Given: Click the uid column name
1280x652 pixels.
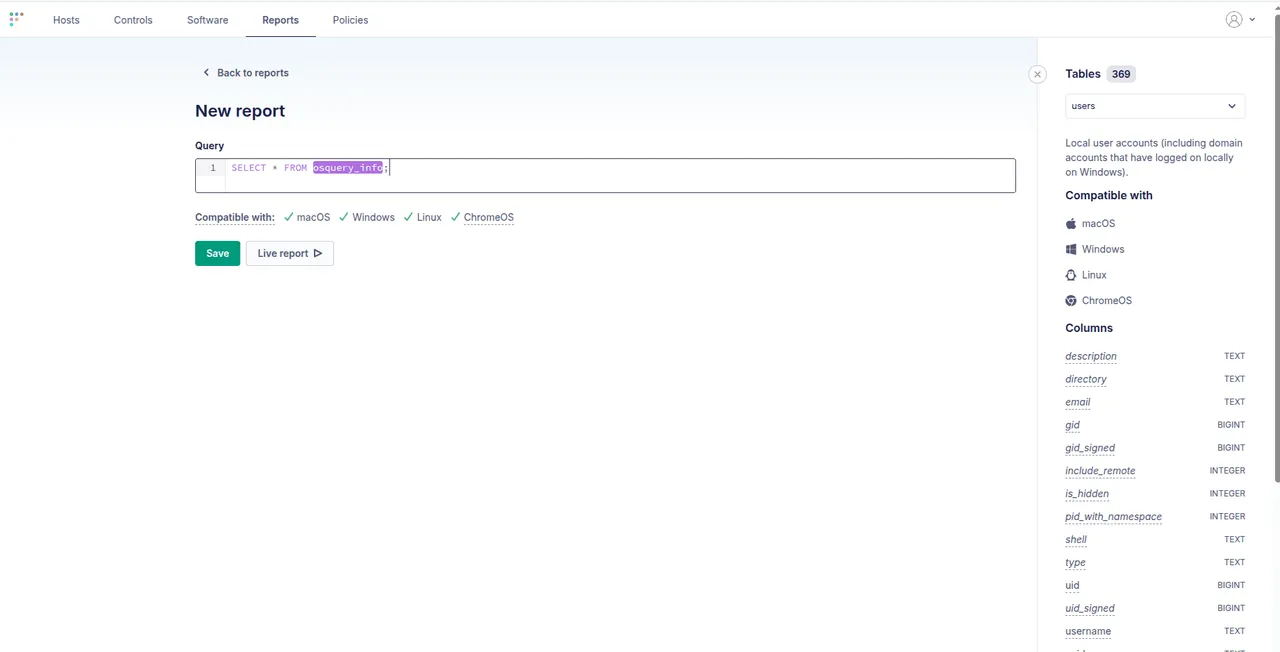Looking at the screenshot, I should pyautogui.click(x=1072, y=586).
